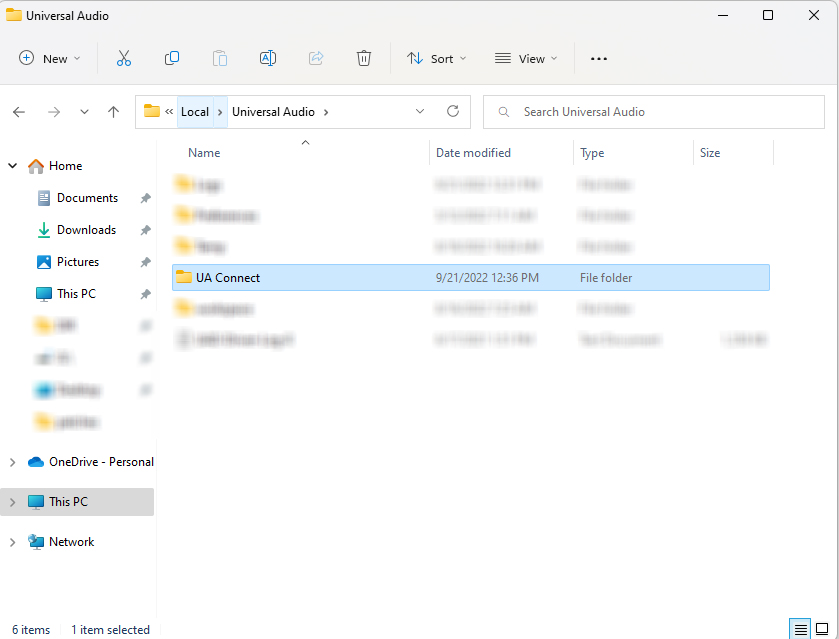The image size is (839, 639).
Task: Open the View menu
Action: pos(526,59)
